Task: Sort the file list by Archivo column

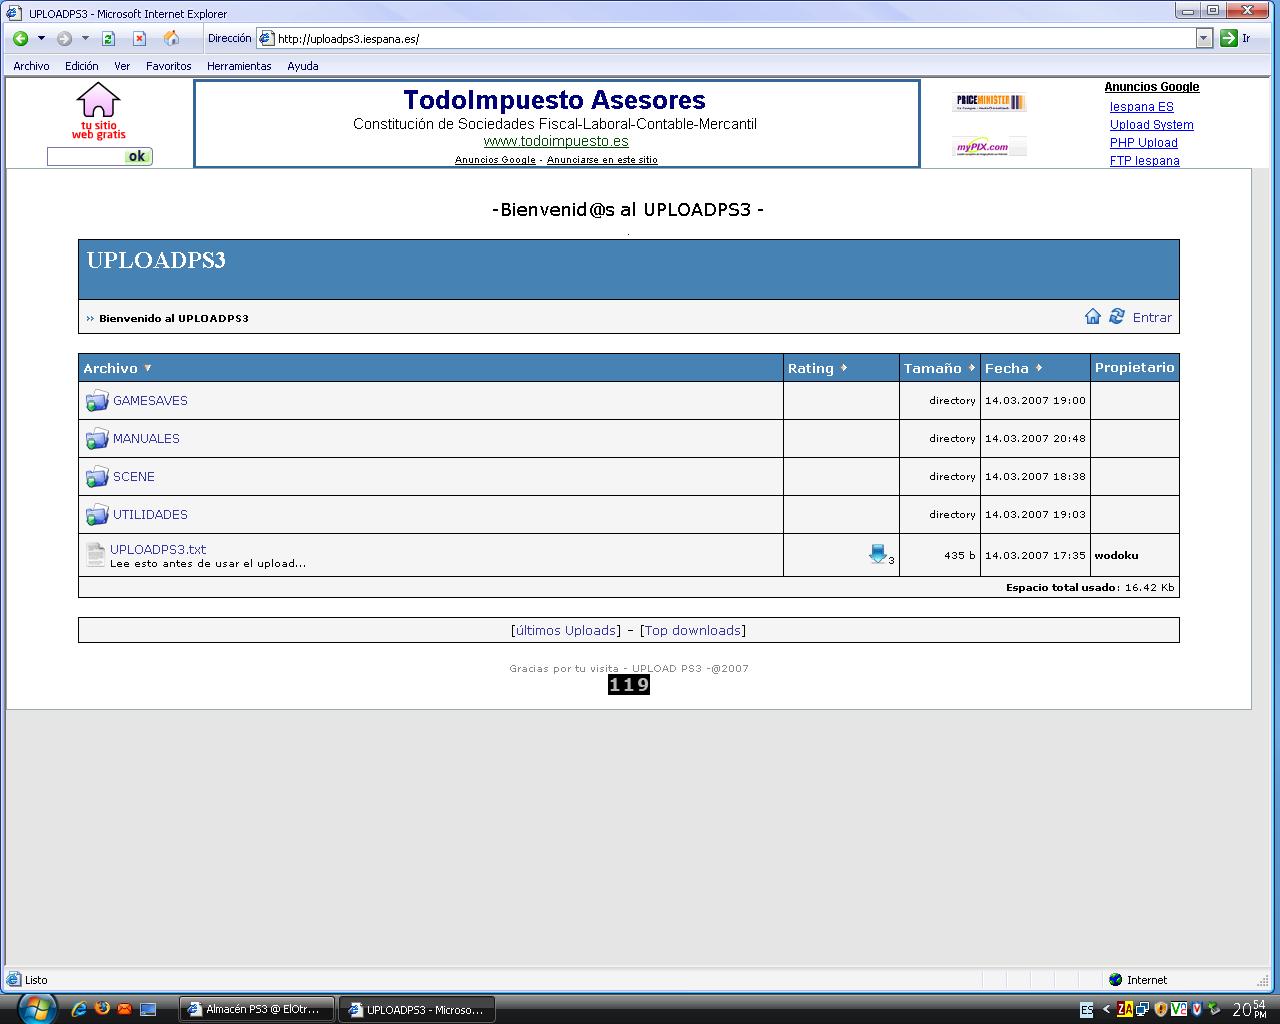Action: pyautogui.click(x=117, y=368)
